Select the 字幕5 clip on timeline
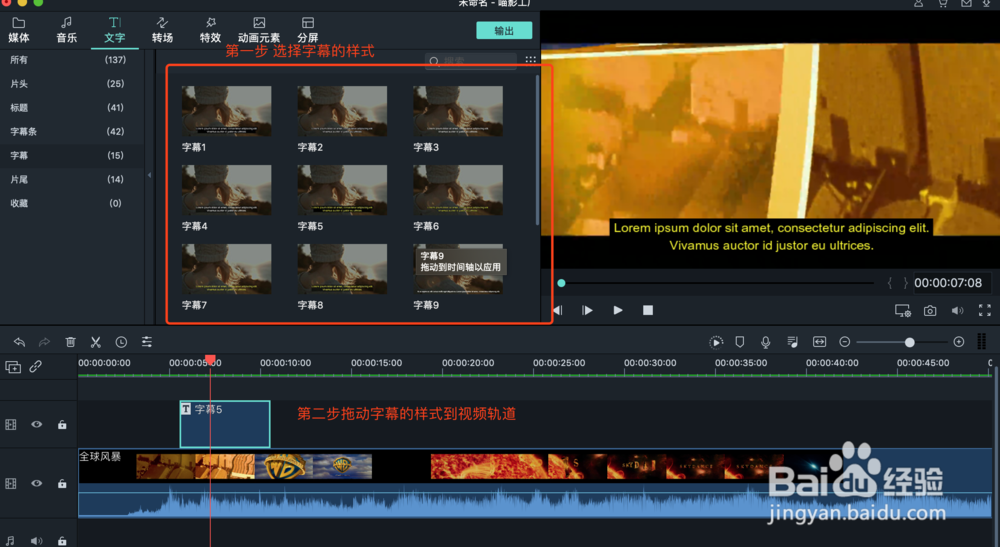Viewport: 1000px width, 547px height. pos(225,424)
